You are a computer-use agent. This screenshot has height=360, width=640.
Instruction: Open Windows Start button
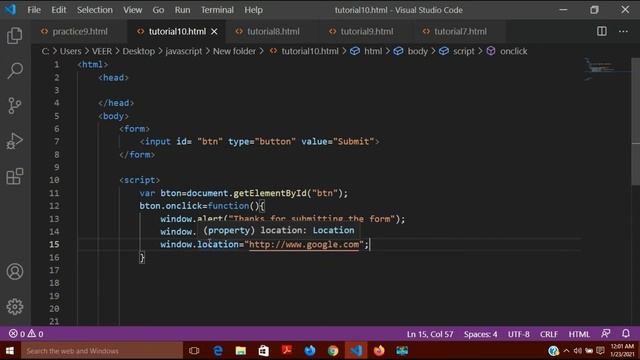coord(10,351)
